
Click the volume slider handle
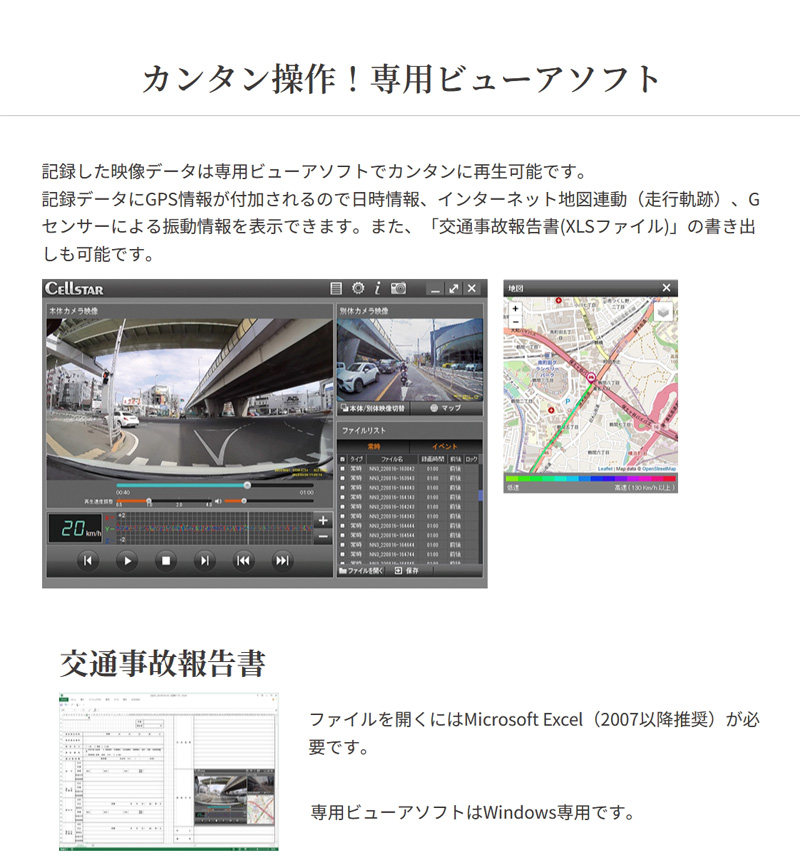243,501
